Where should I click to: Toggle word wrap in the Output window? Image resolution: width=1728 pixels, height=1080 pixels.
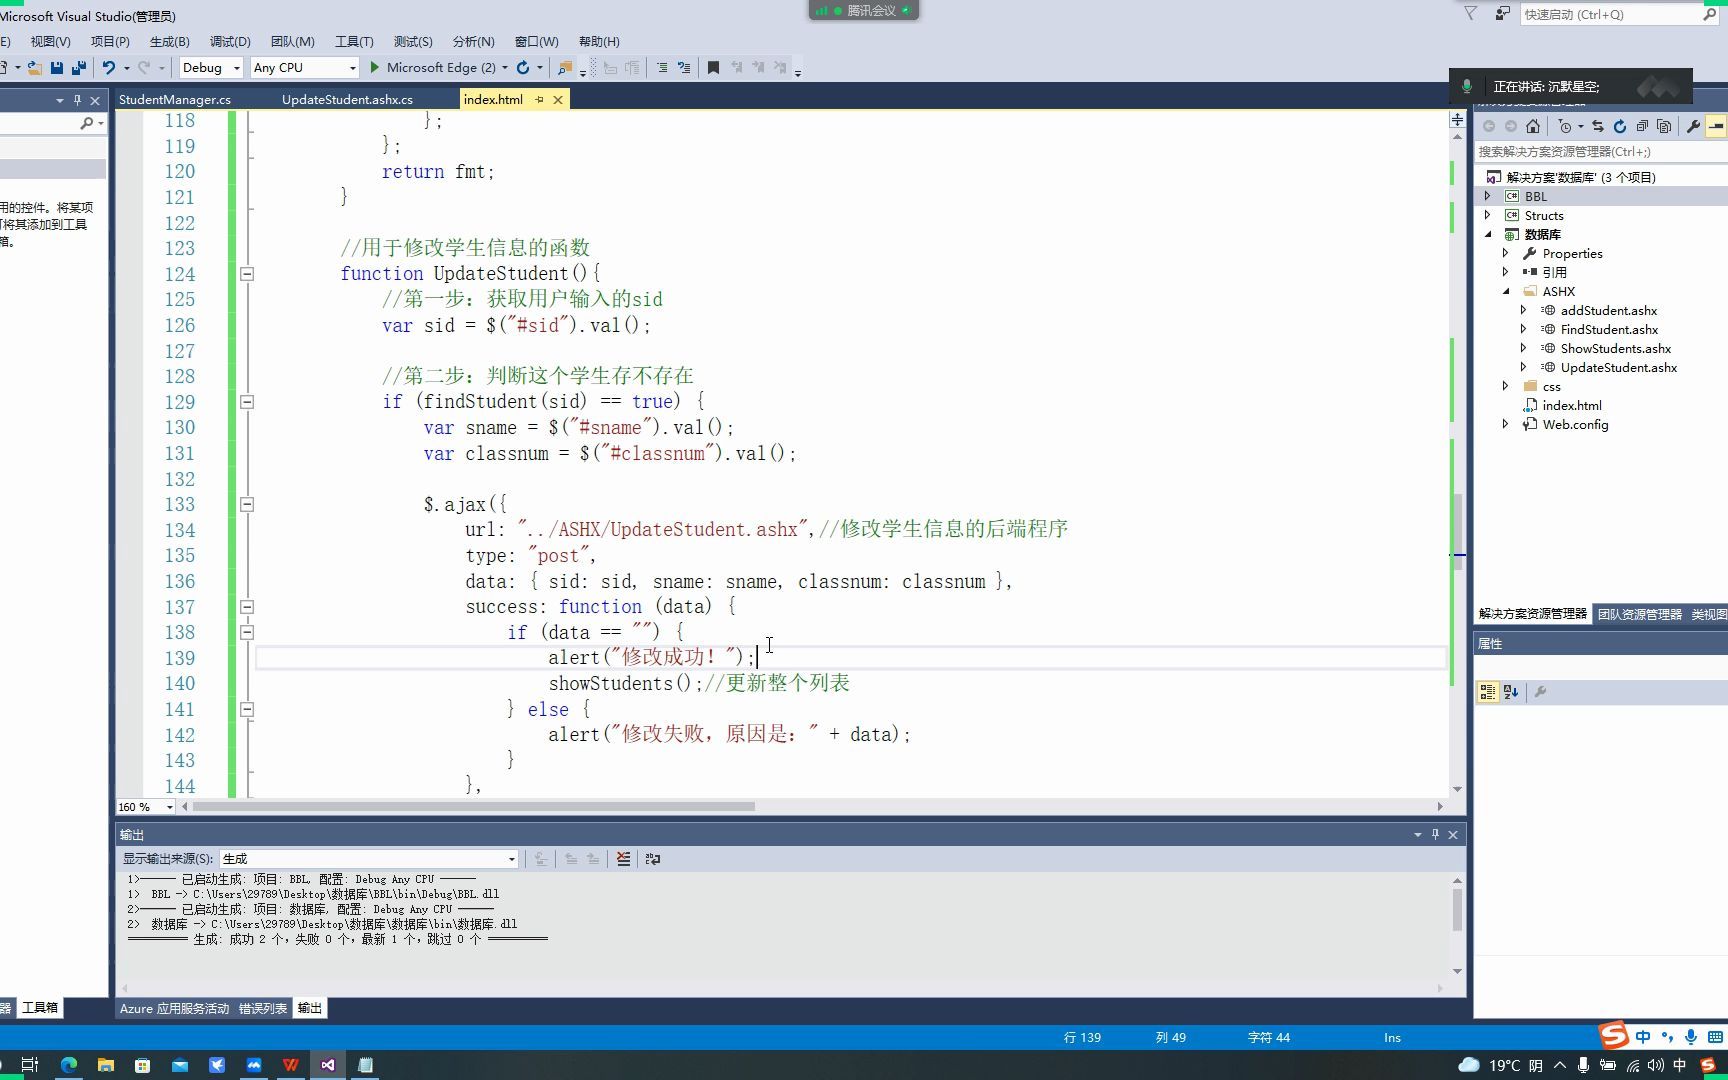[652, 858]
